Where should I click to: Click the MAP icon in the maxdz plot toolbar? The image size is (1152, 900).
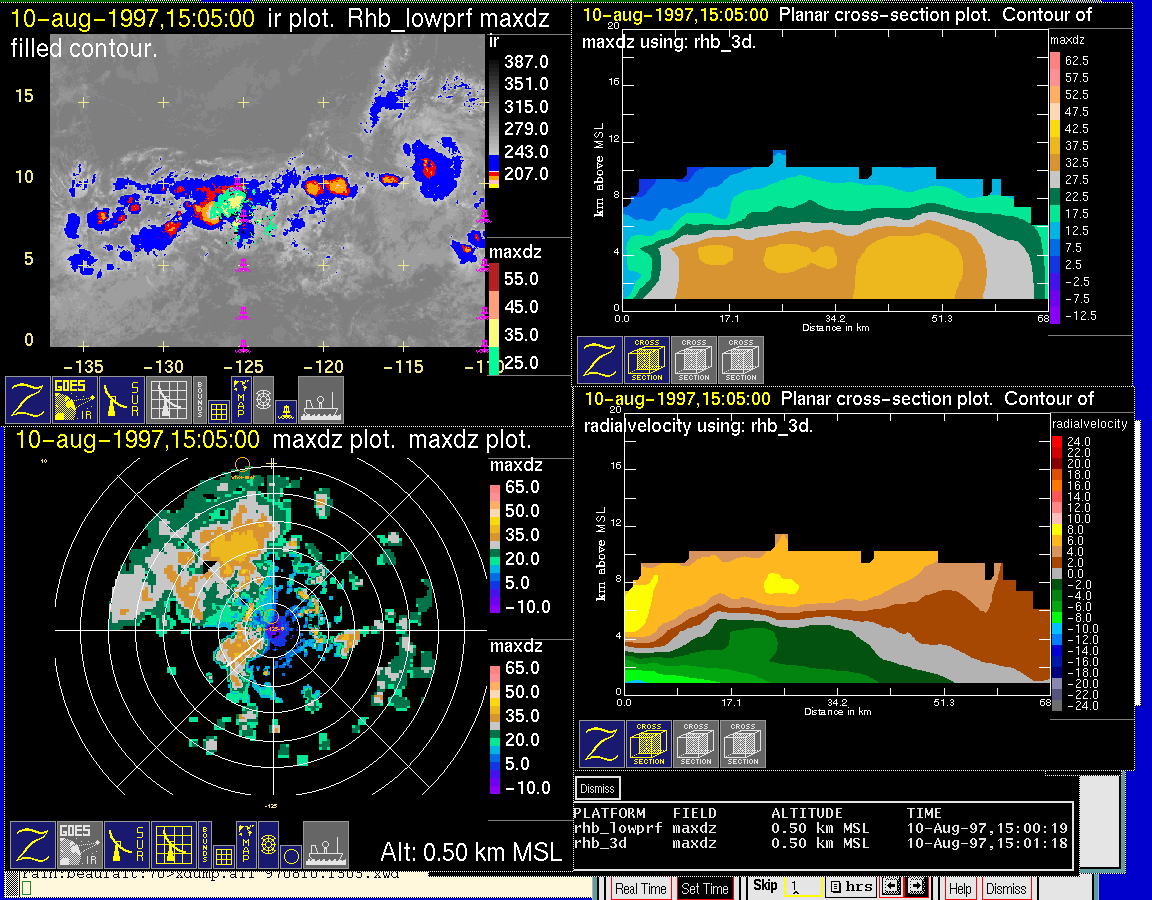(246, 845)
